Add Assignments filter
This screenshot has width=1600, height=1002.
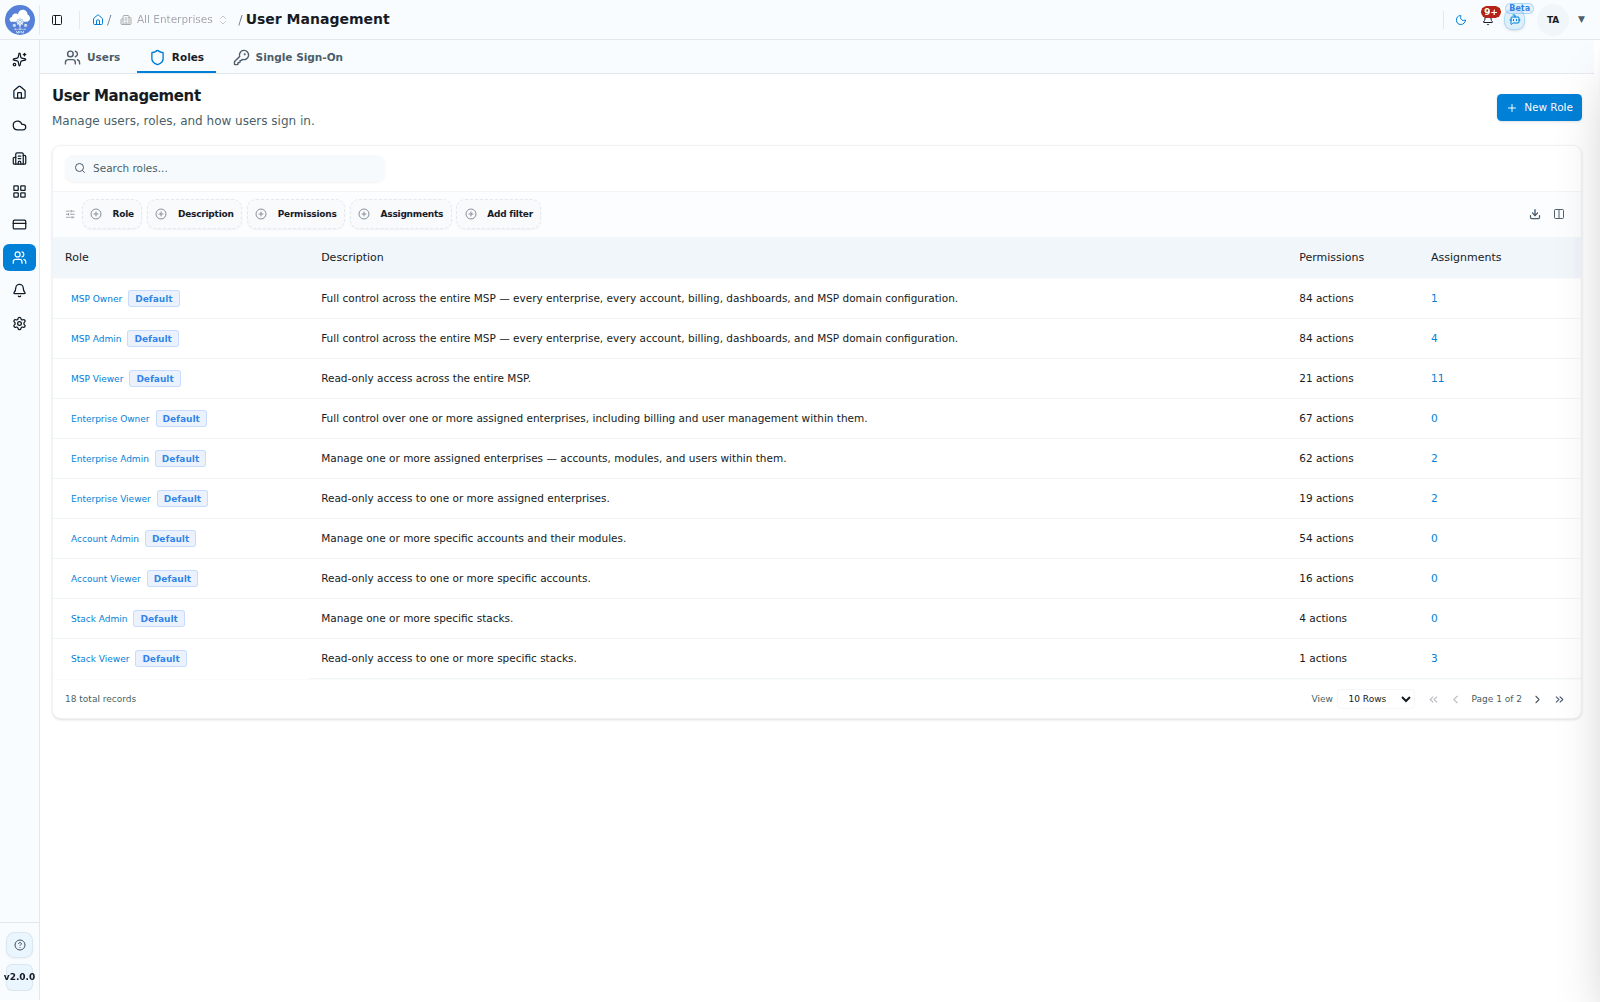pos(401,214)
